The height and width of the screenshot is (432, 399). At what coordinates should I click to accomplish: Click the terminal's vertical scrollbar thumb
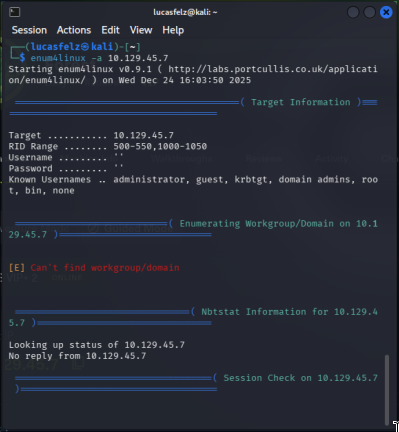[387, 390]
